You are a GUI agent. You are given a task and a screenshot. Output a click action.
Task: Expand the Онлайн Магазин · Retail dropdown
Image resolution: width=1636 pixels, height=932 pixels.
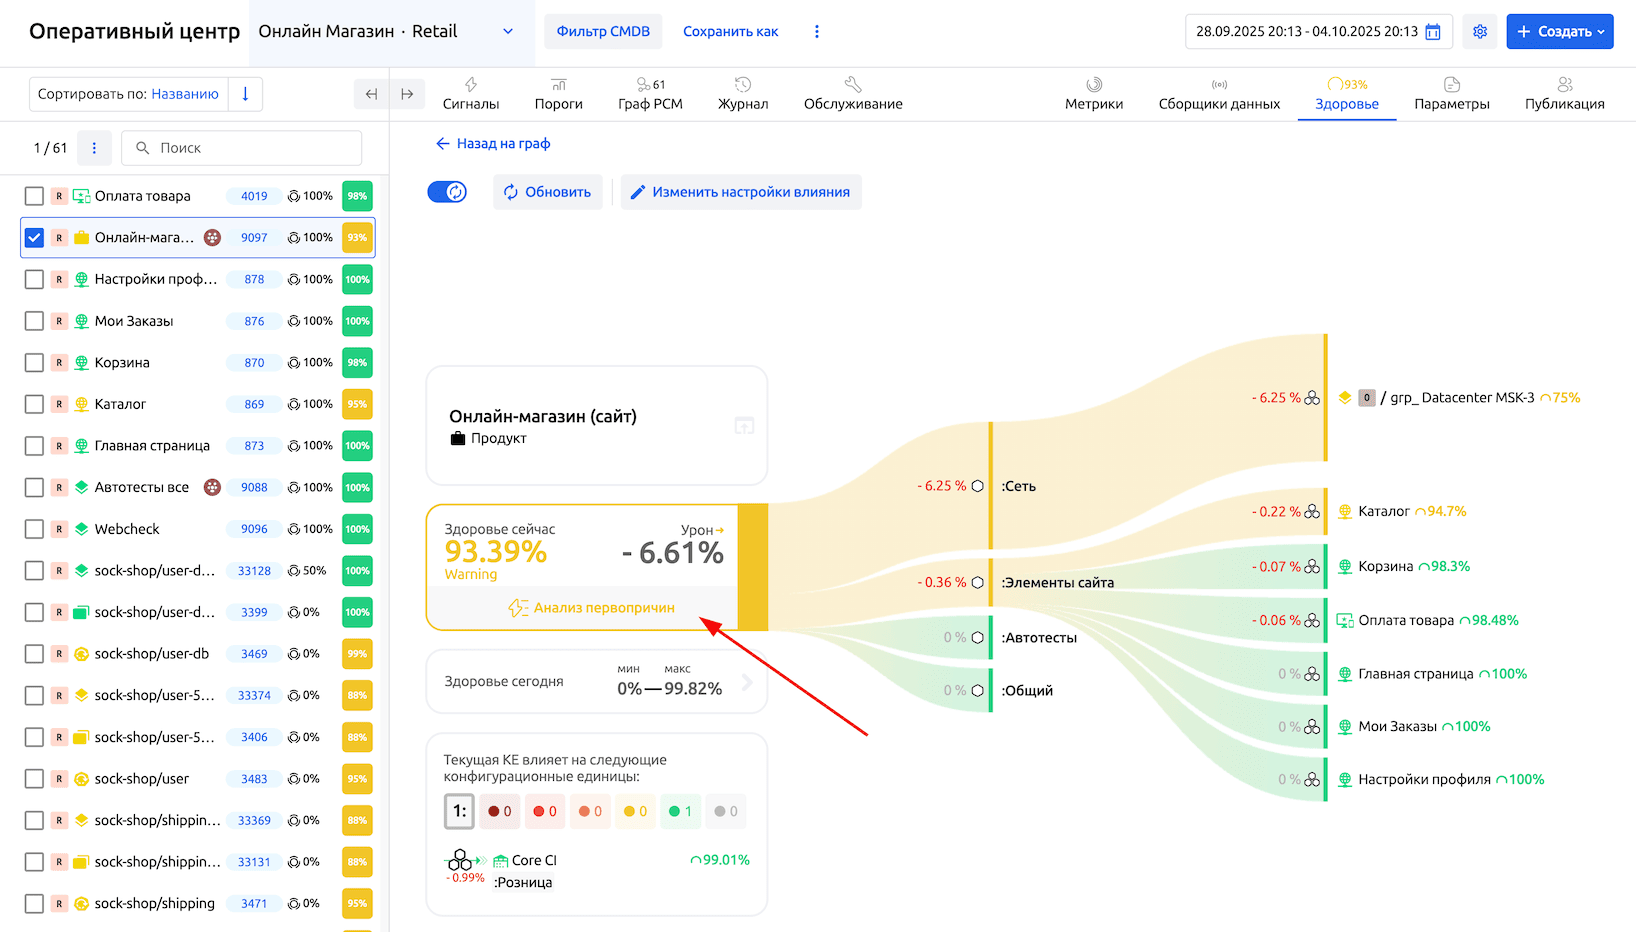tap(508, 32)
